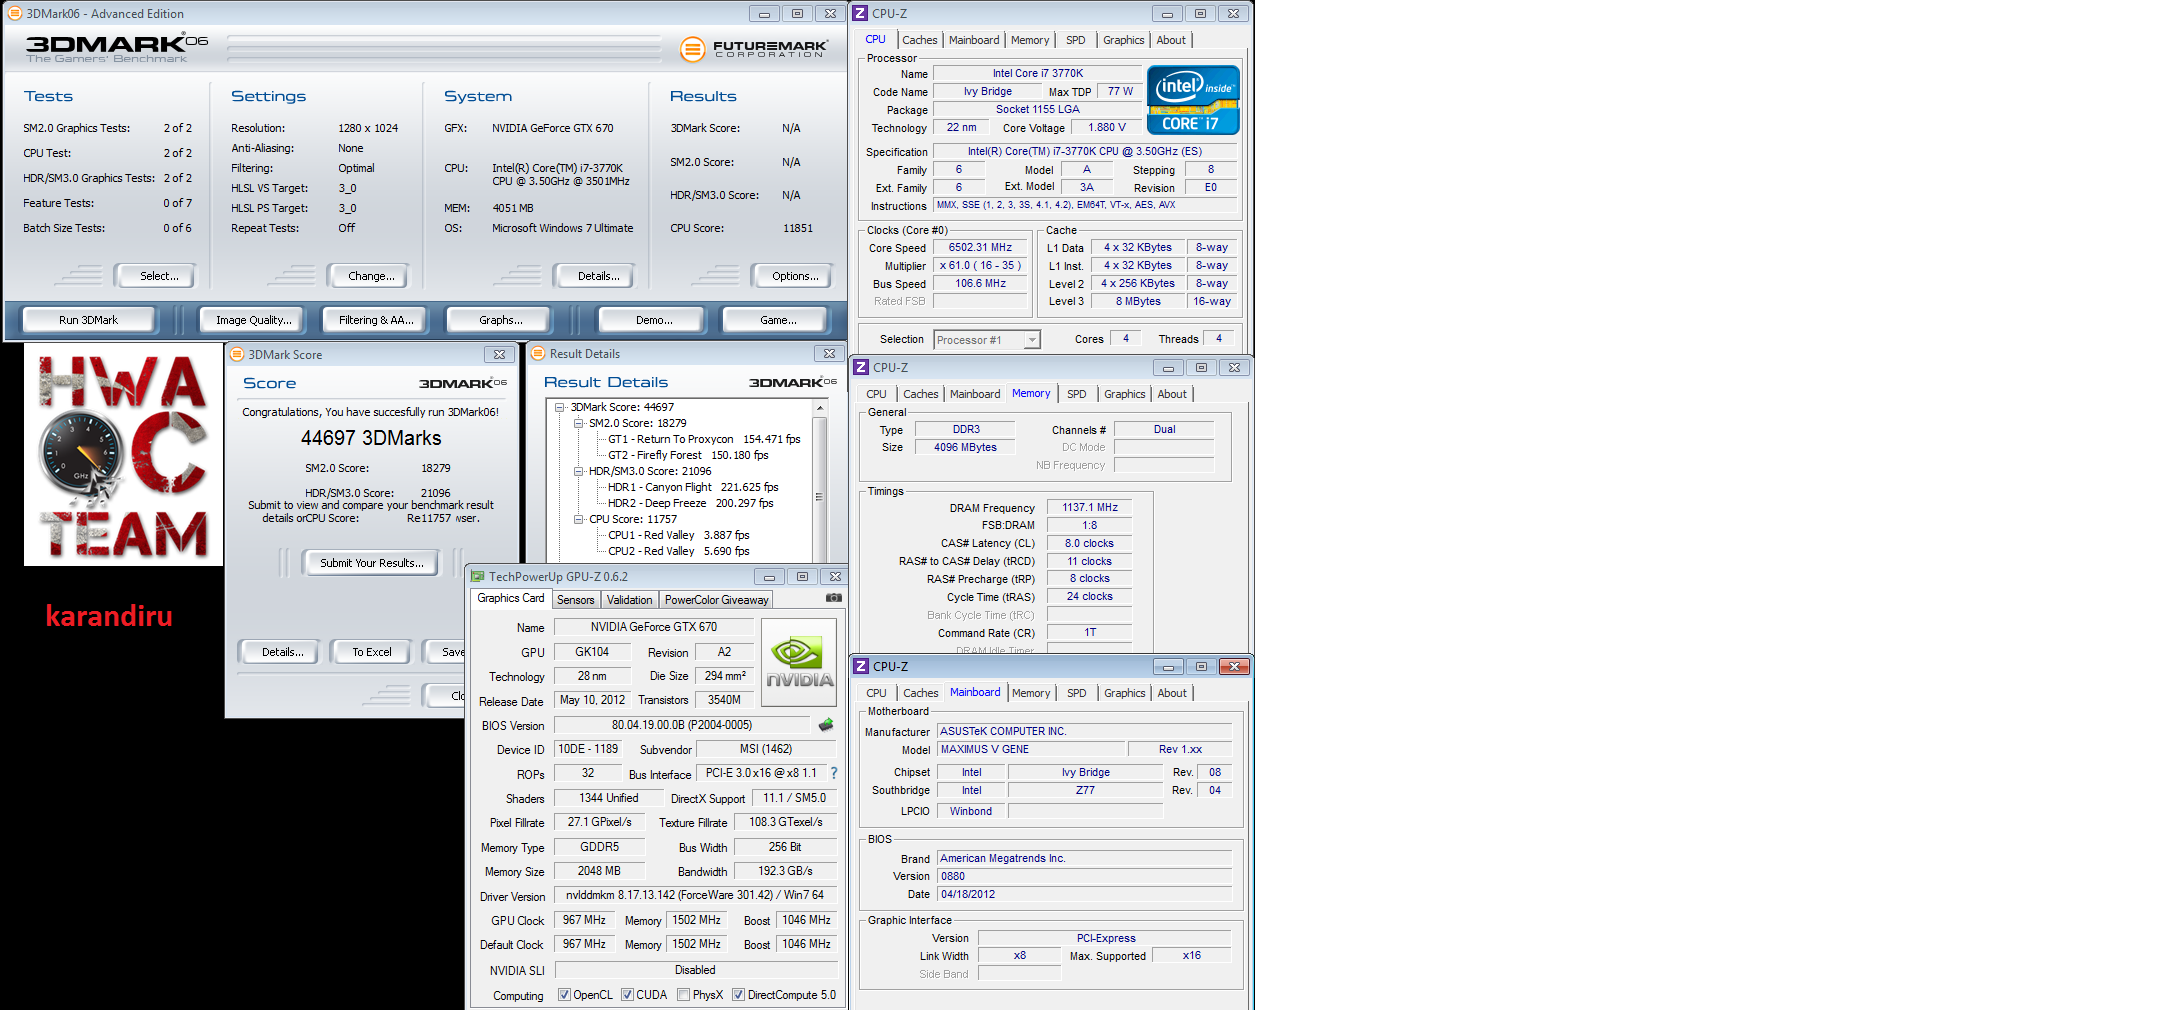
Task: Click the CPU-Z icon of the CPU tab window
Action: (x=860, y=13)
